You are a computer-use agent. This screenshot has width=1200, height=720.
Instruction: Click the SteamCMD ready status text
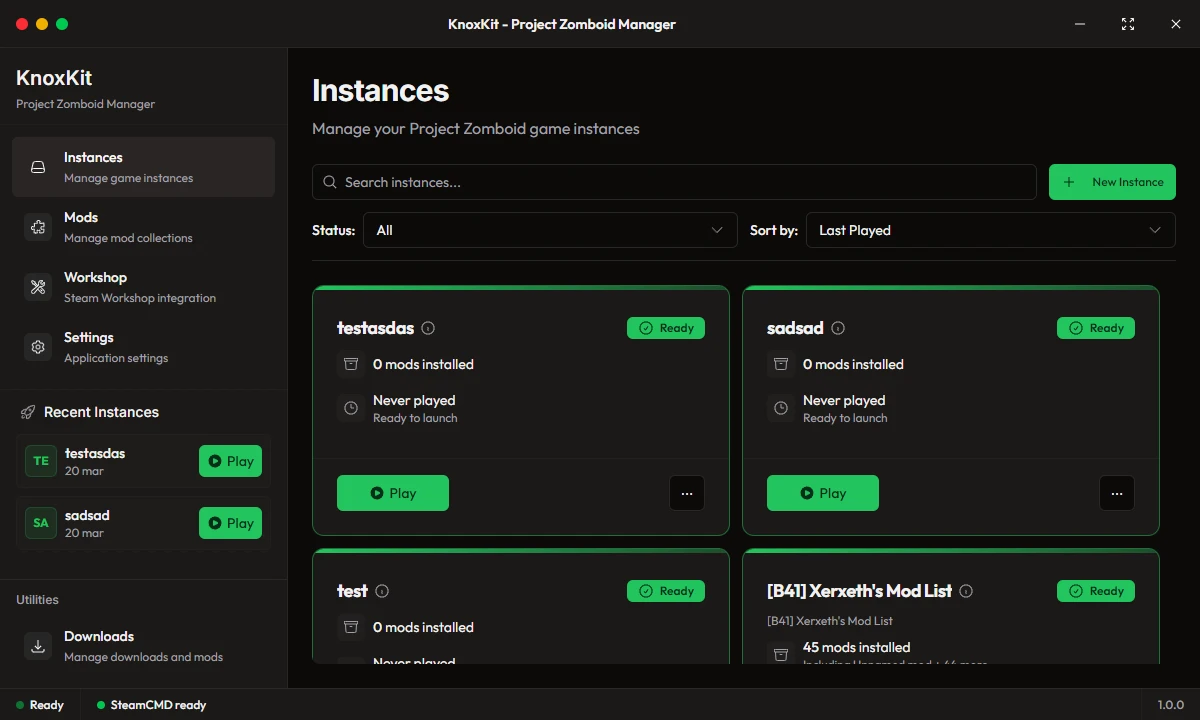tap(158, 705)
